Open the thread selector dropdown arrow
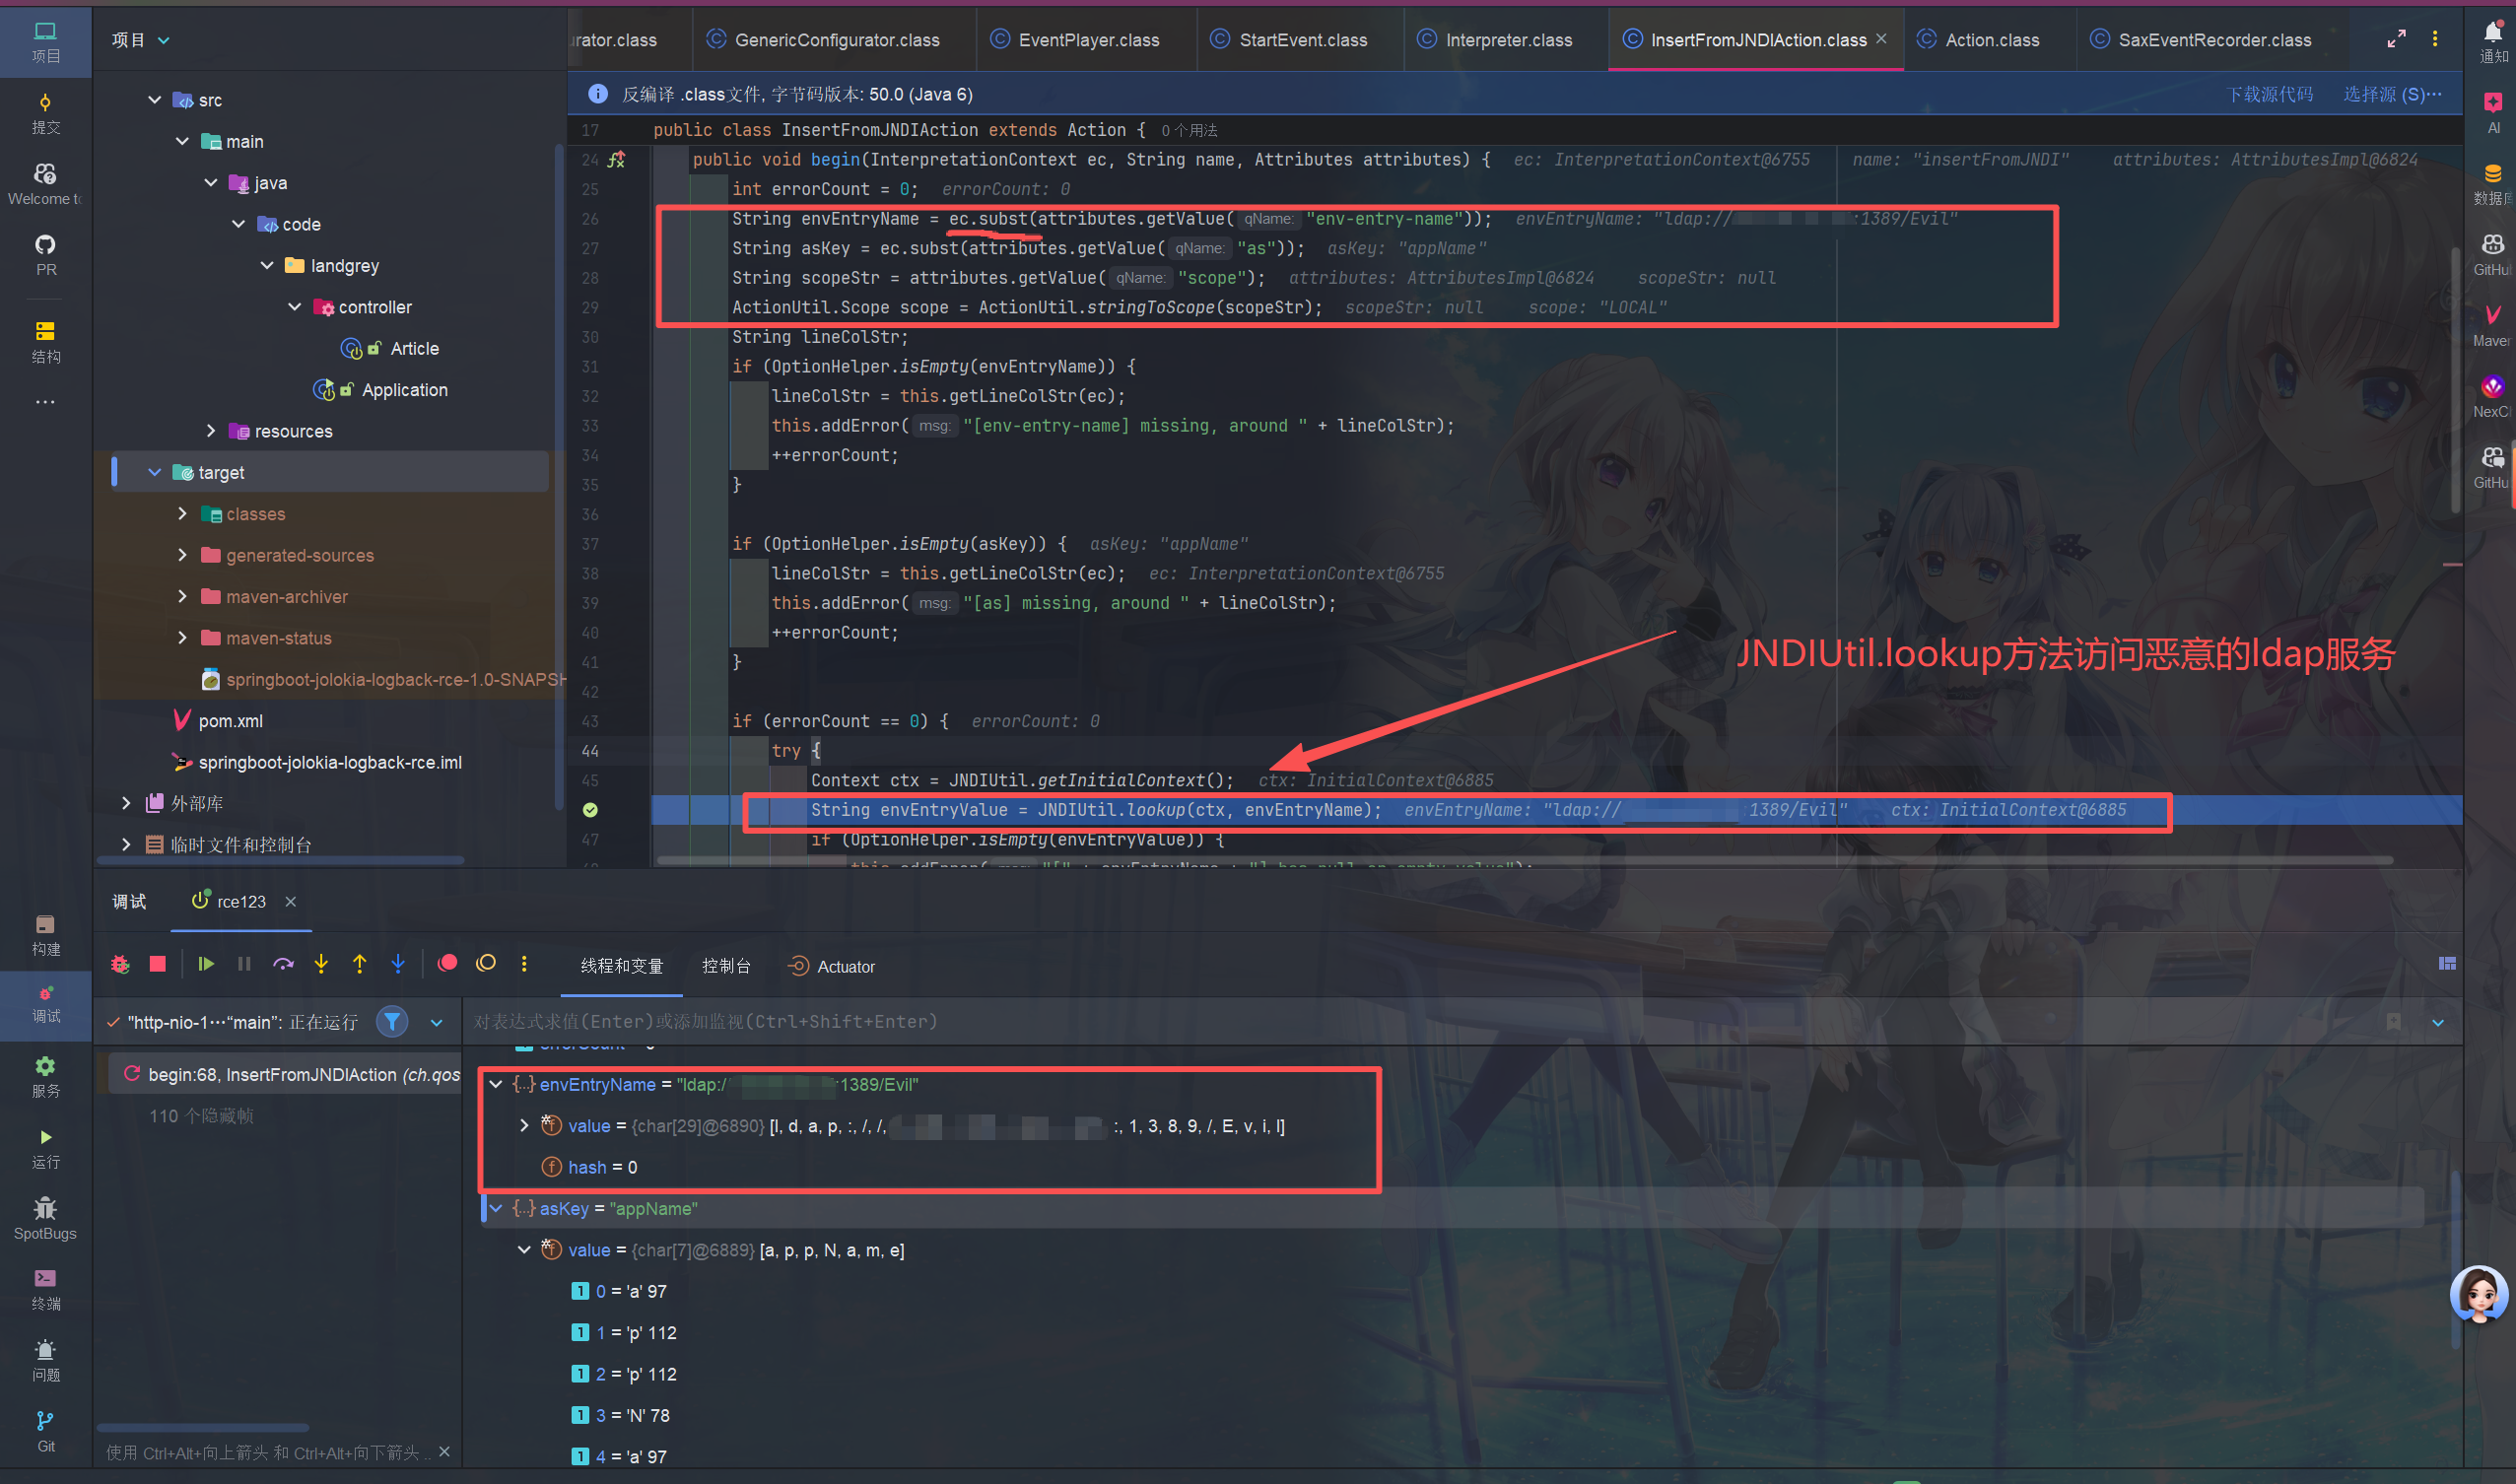Screen dimensions: 2516x1484 pos(436,1023)
